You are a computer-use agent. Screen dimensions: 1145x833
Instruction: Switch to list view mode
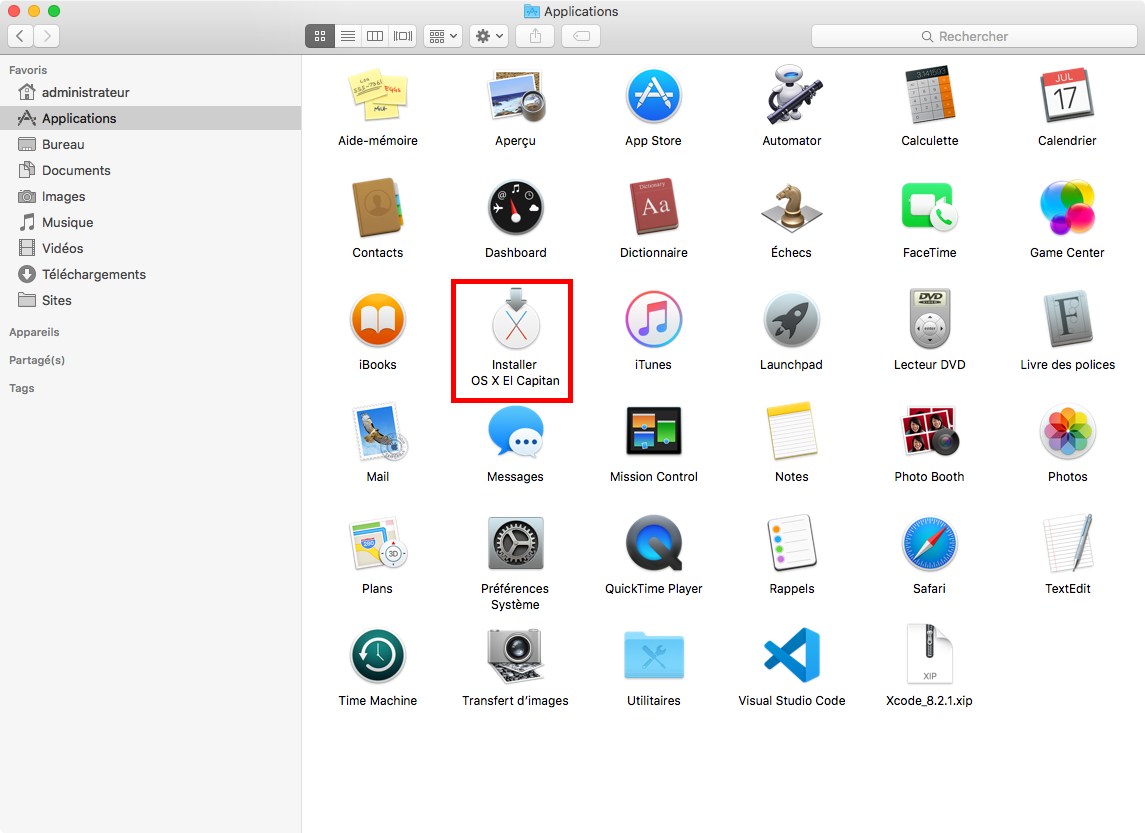(348, 36)
